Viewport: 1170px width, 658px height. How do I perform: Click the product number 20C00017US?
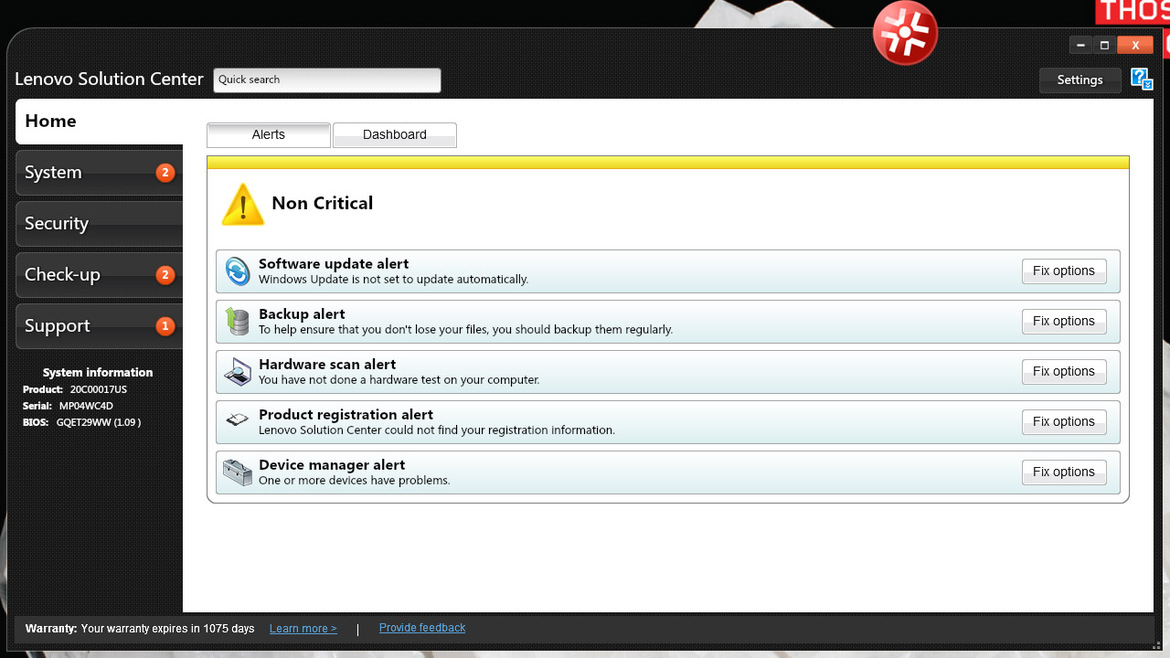[98, 389]
